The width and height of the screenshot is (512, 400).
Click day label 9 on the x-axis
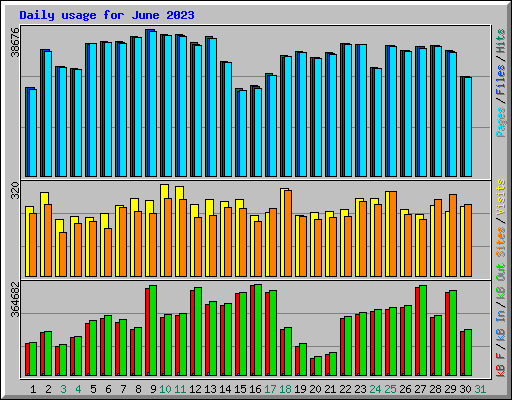click(x=153, y=389)
